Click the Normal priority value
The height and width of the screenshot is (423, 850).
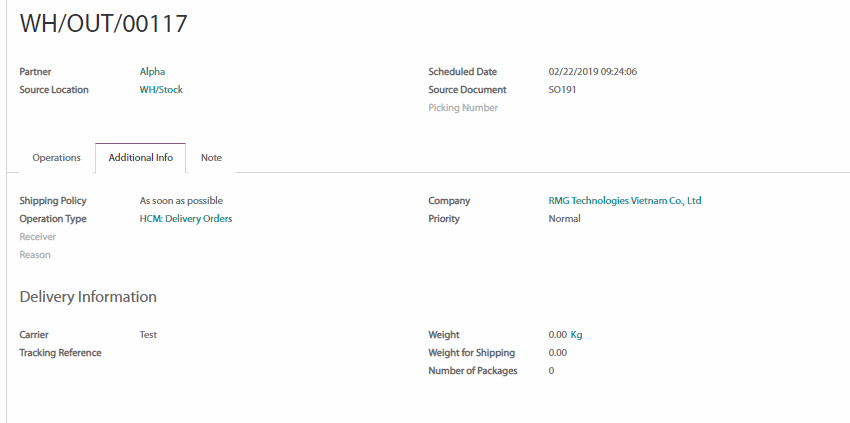[564, 219]
